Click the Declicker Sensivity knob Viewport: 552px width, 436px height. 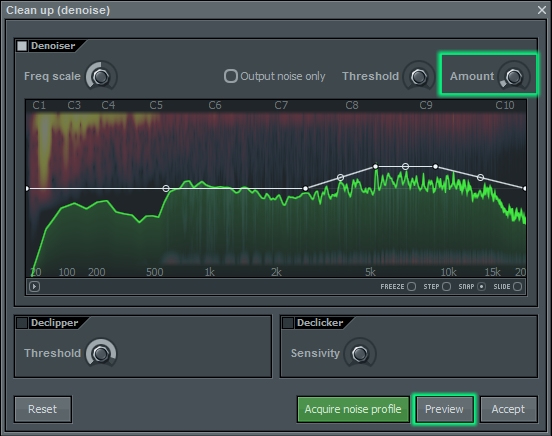360,353
